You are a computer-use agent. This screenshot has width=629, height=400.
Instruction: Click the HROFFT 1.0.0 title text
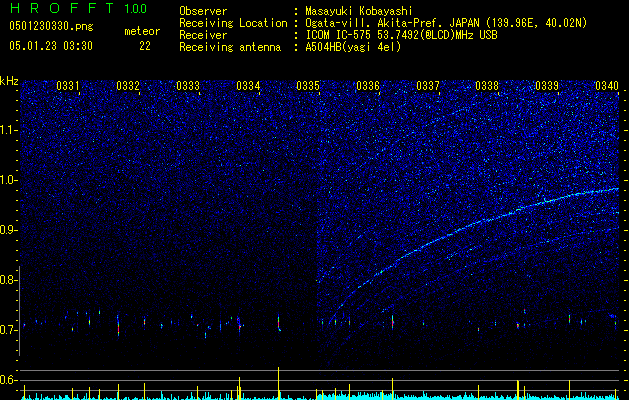[x=78, y=8]
